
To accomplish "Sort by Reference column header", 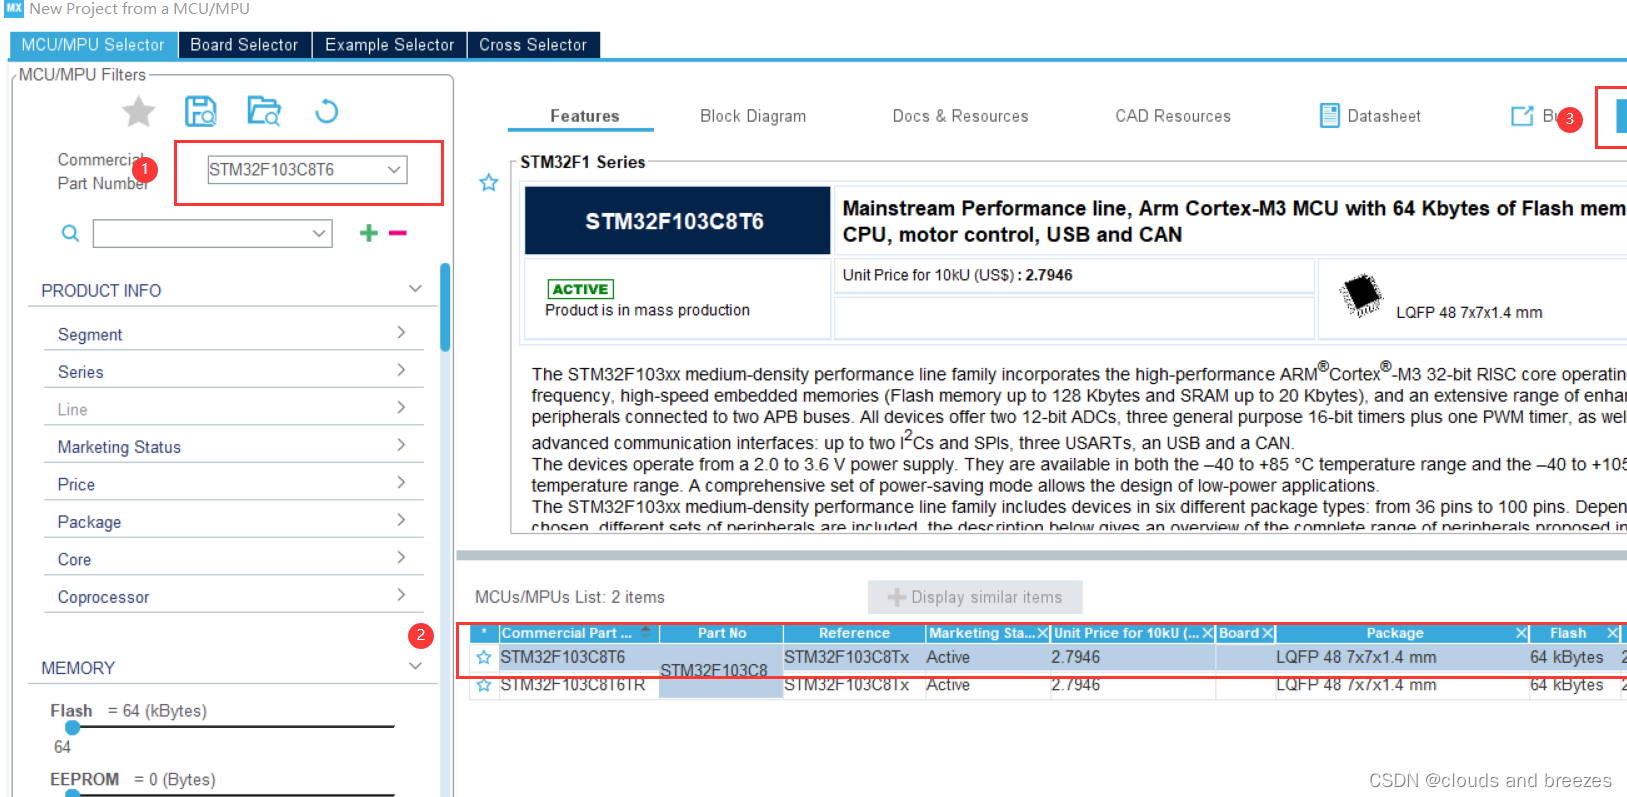I will coord(854,633).
